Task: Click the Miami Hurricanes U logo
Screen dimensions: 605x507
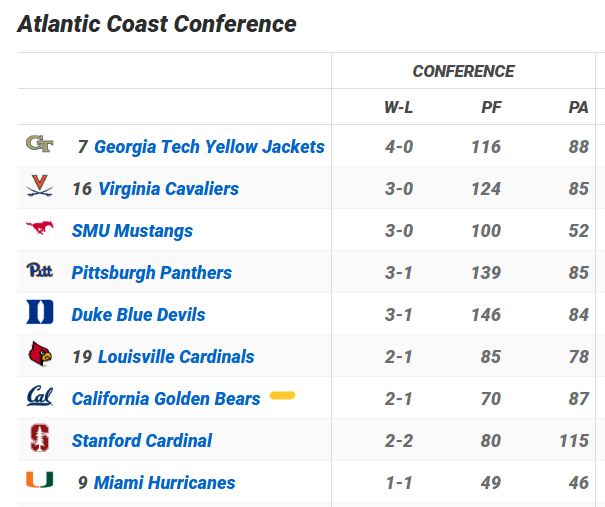Action: pyautogui.click(x=40, y=481)
